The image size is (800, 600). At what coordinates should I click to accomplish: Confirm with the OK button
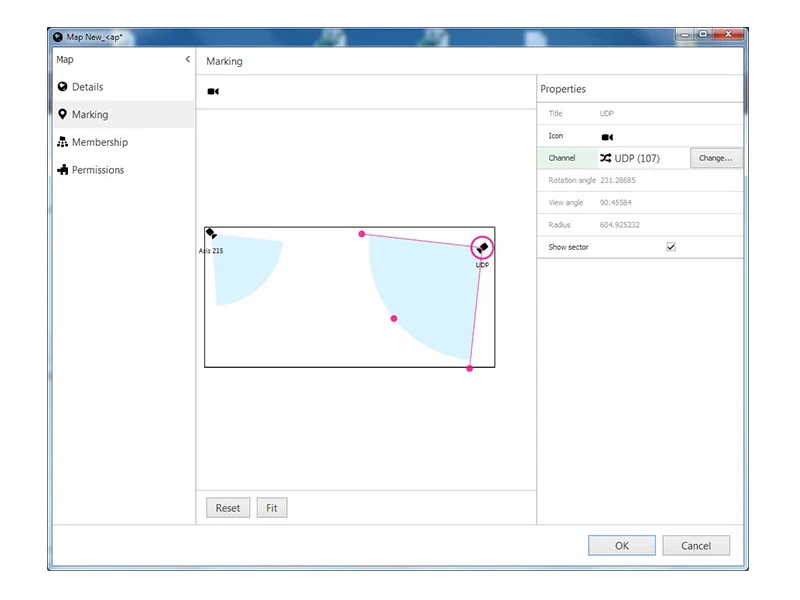621,546
